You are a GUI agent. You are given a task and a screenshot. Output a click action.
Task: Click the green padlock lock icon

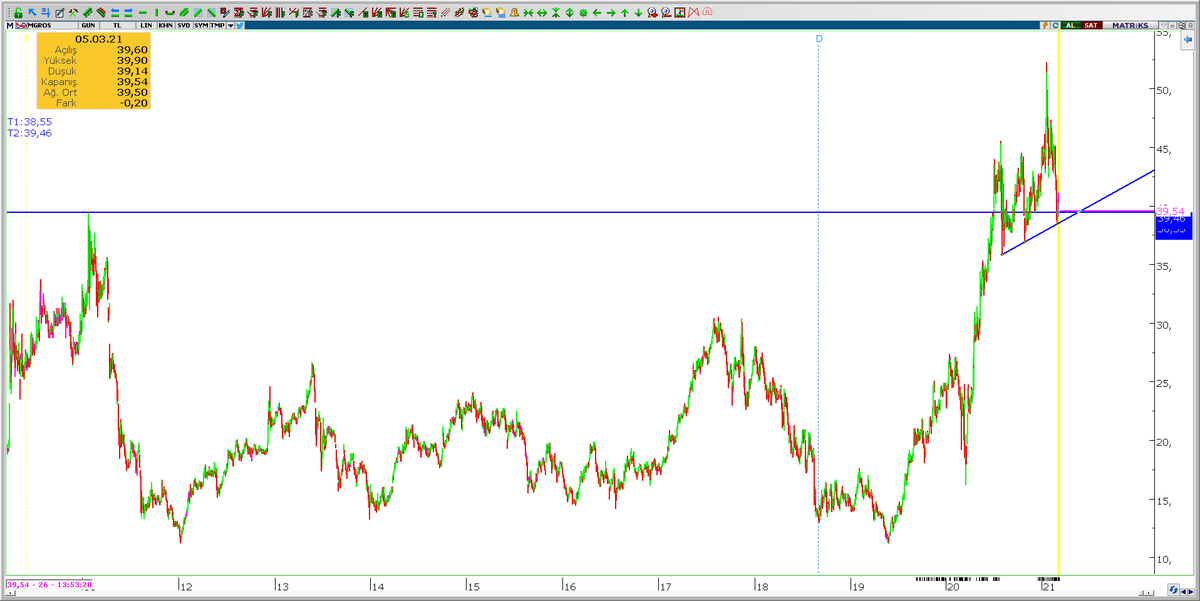point(18,12)
